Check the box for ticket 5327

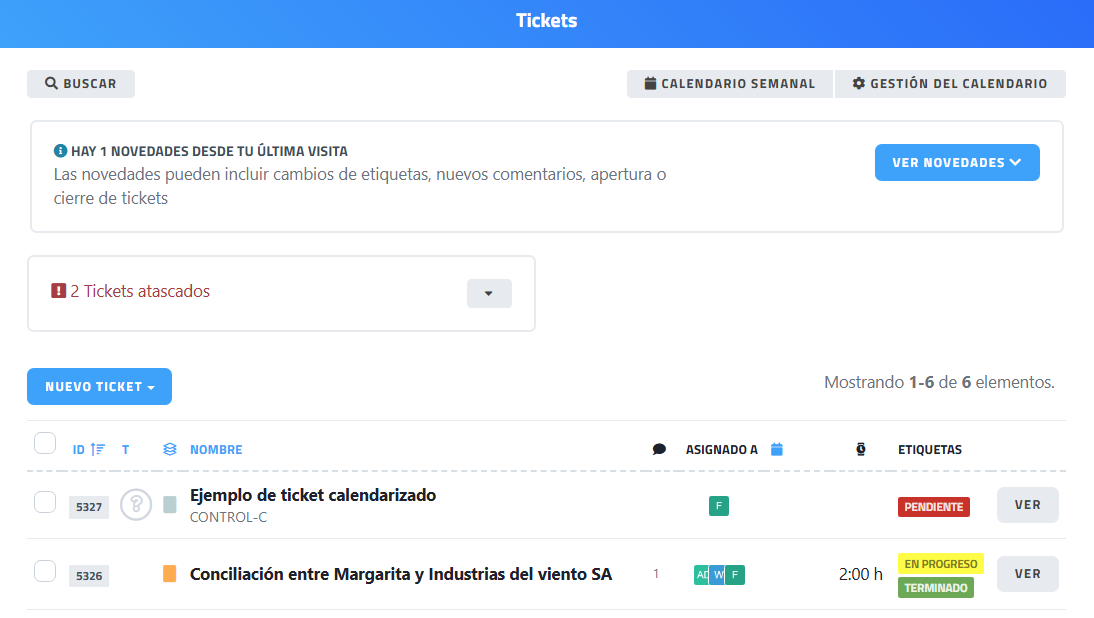click(x=45, y=502)
